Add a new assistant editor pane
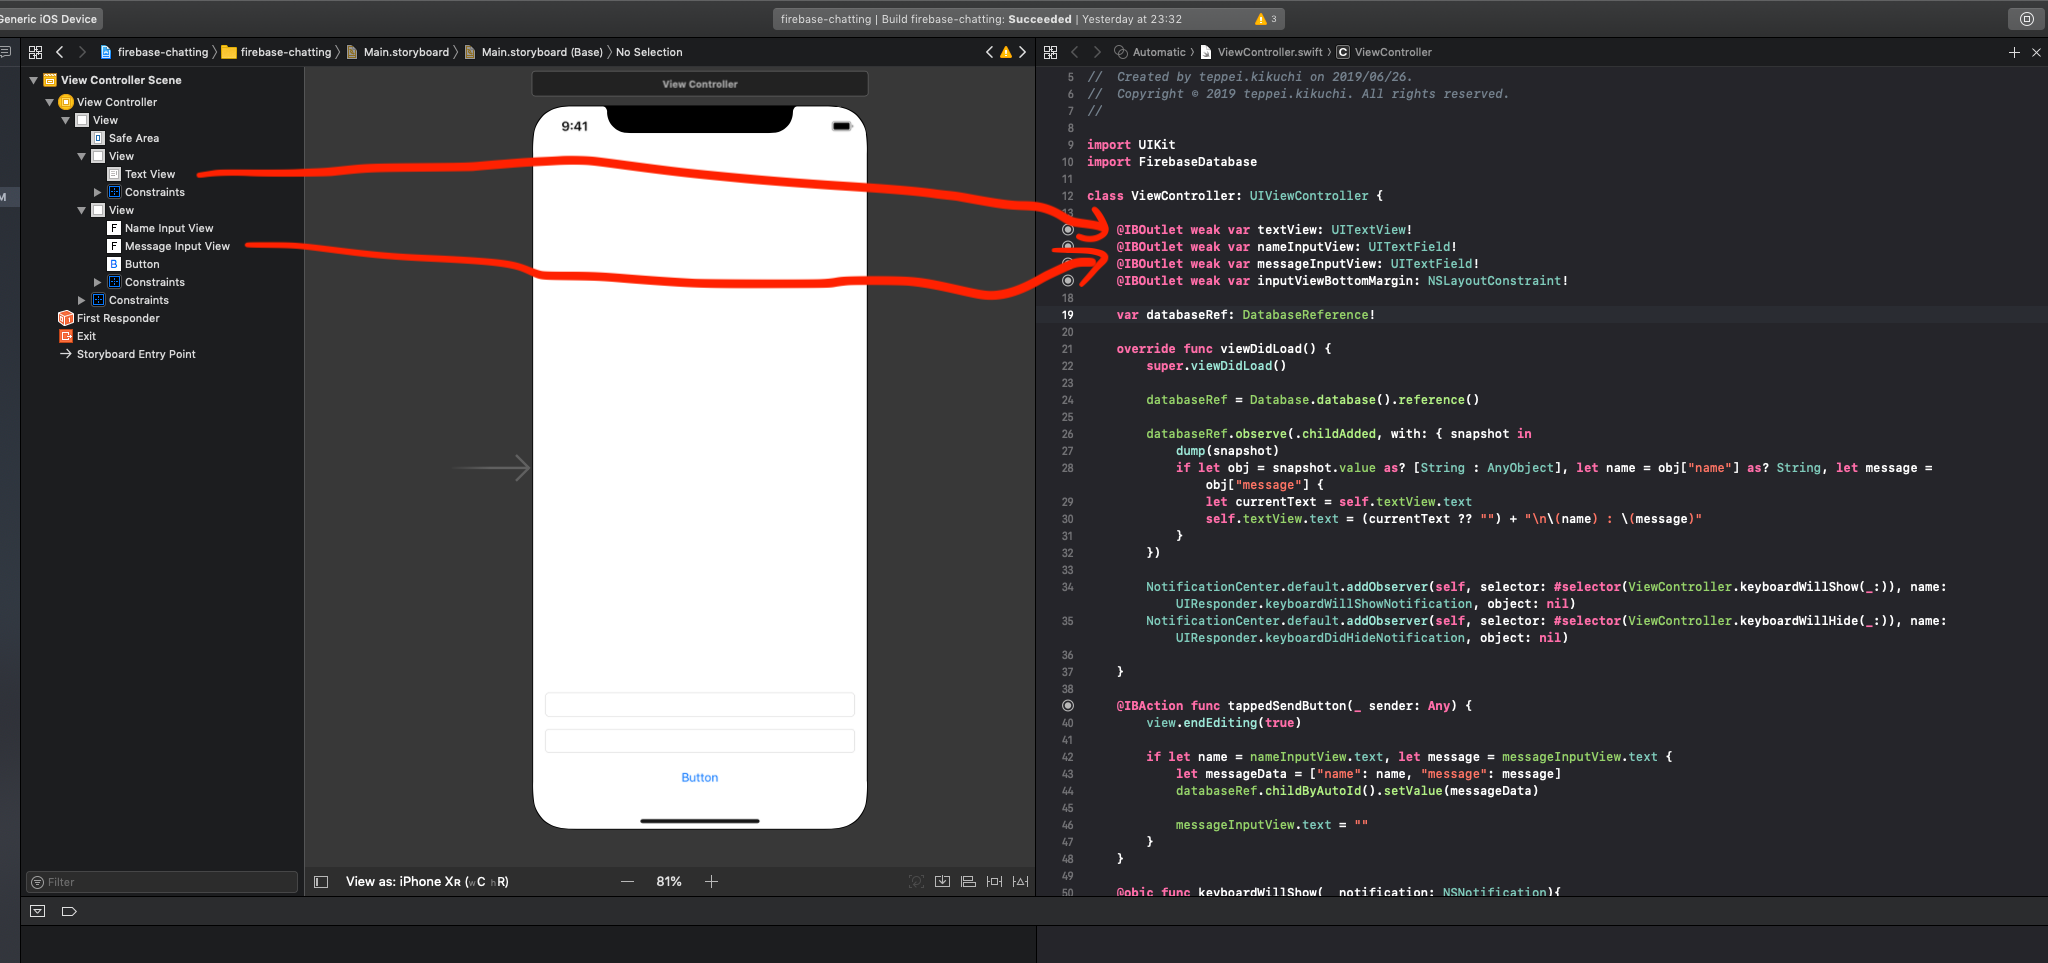The height and width of the screenshot is (963, 2048). 2014,52
